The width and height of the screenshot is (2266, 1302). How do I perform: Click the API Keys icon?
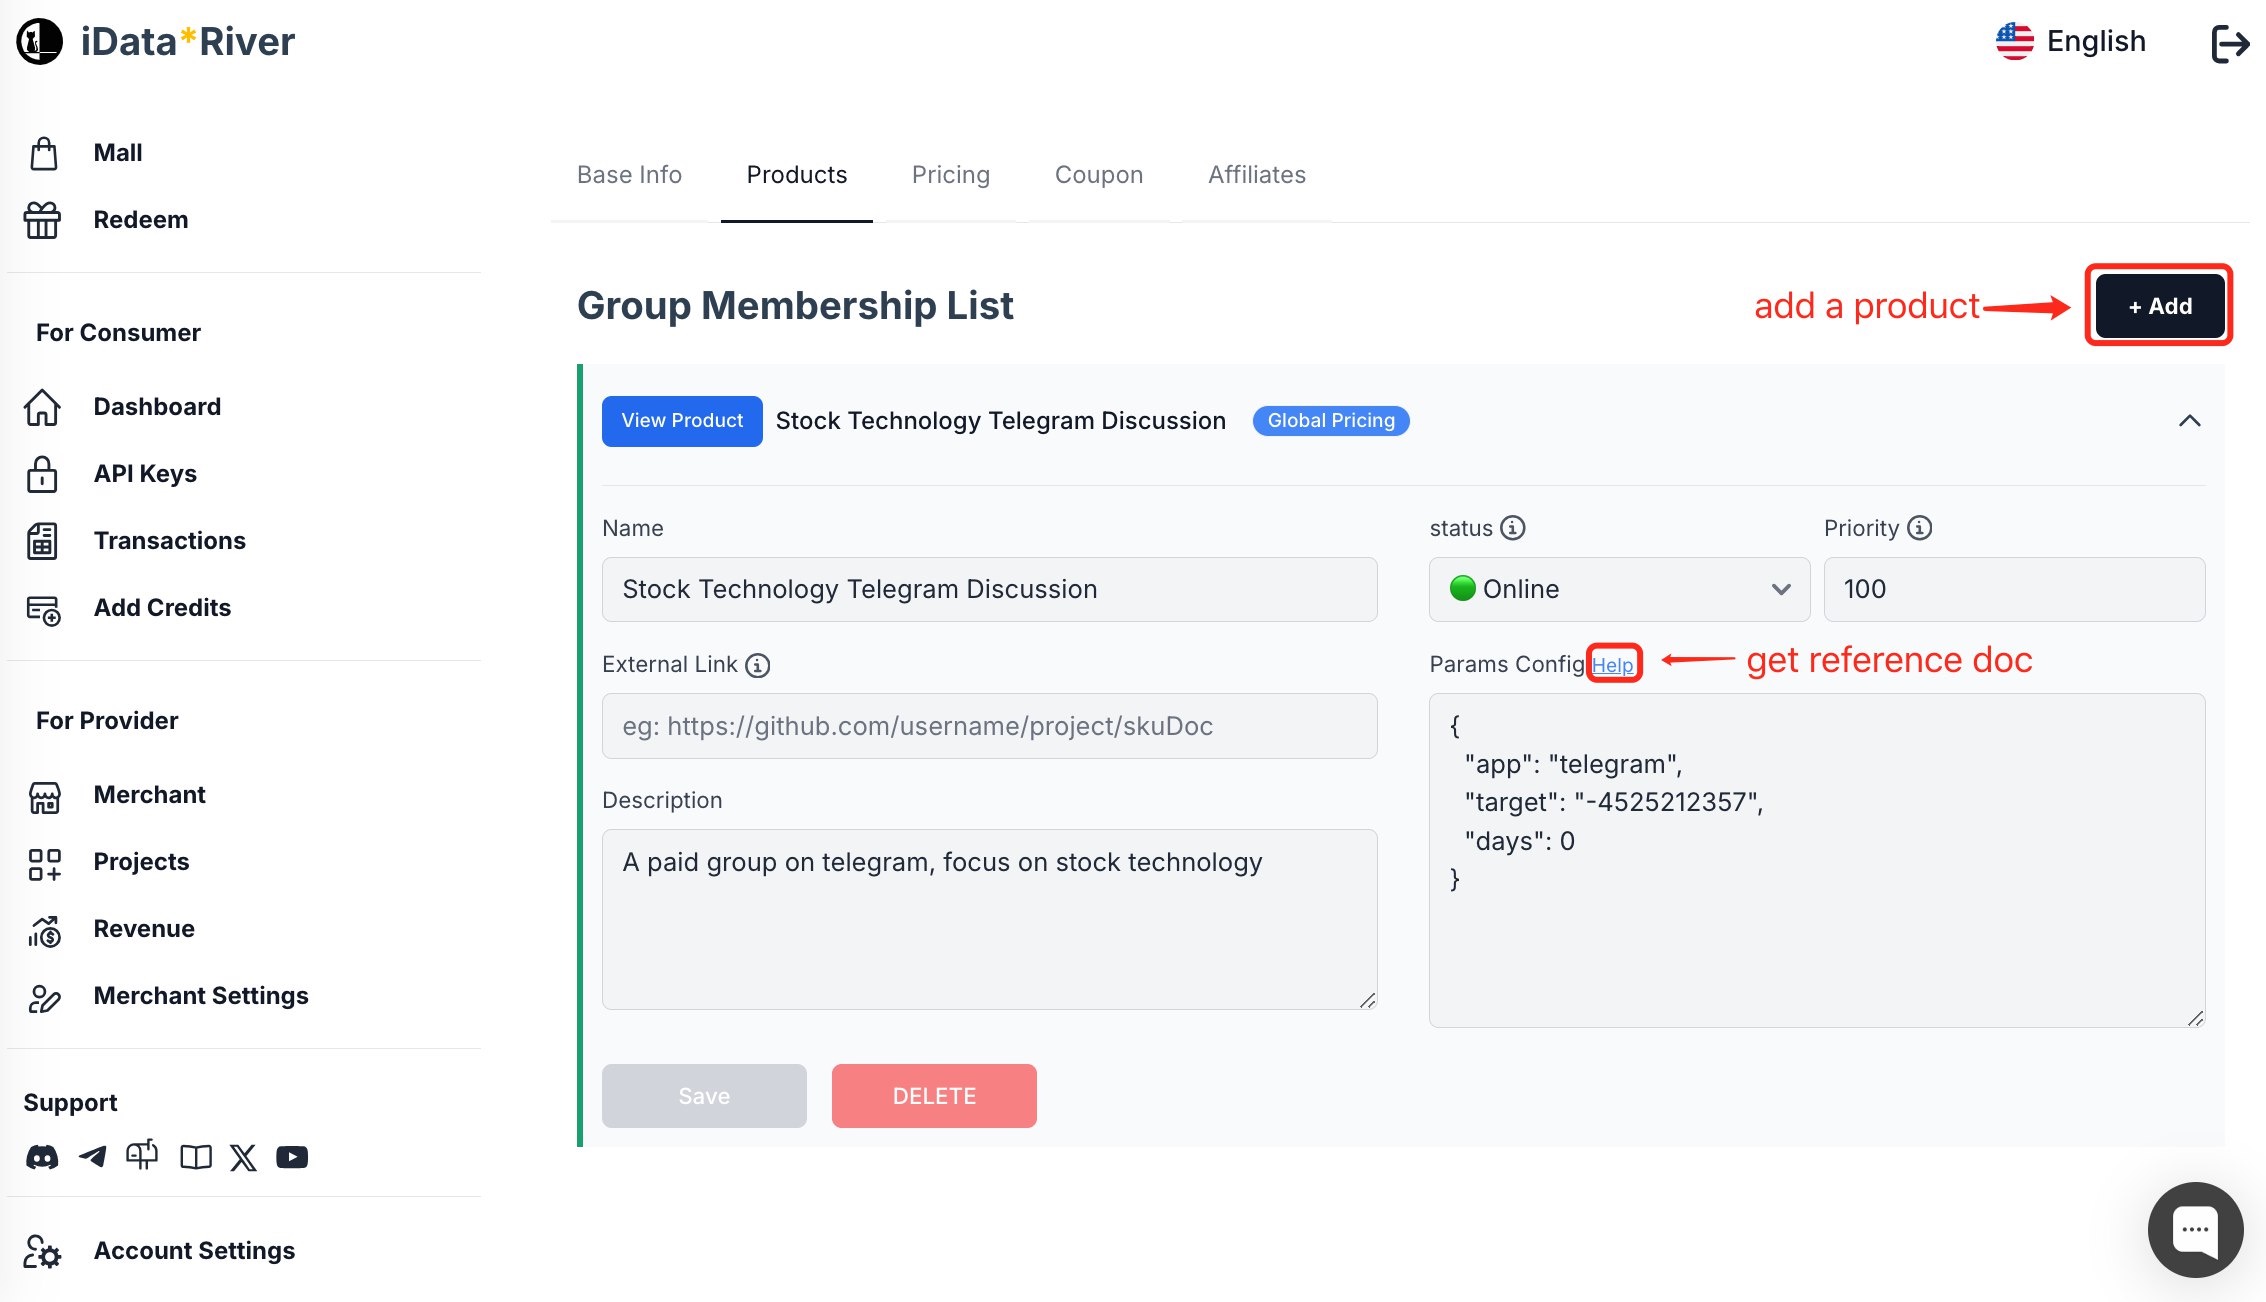(x=44, y=471)
